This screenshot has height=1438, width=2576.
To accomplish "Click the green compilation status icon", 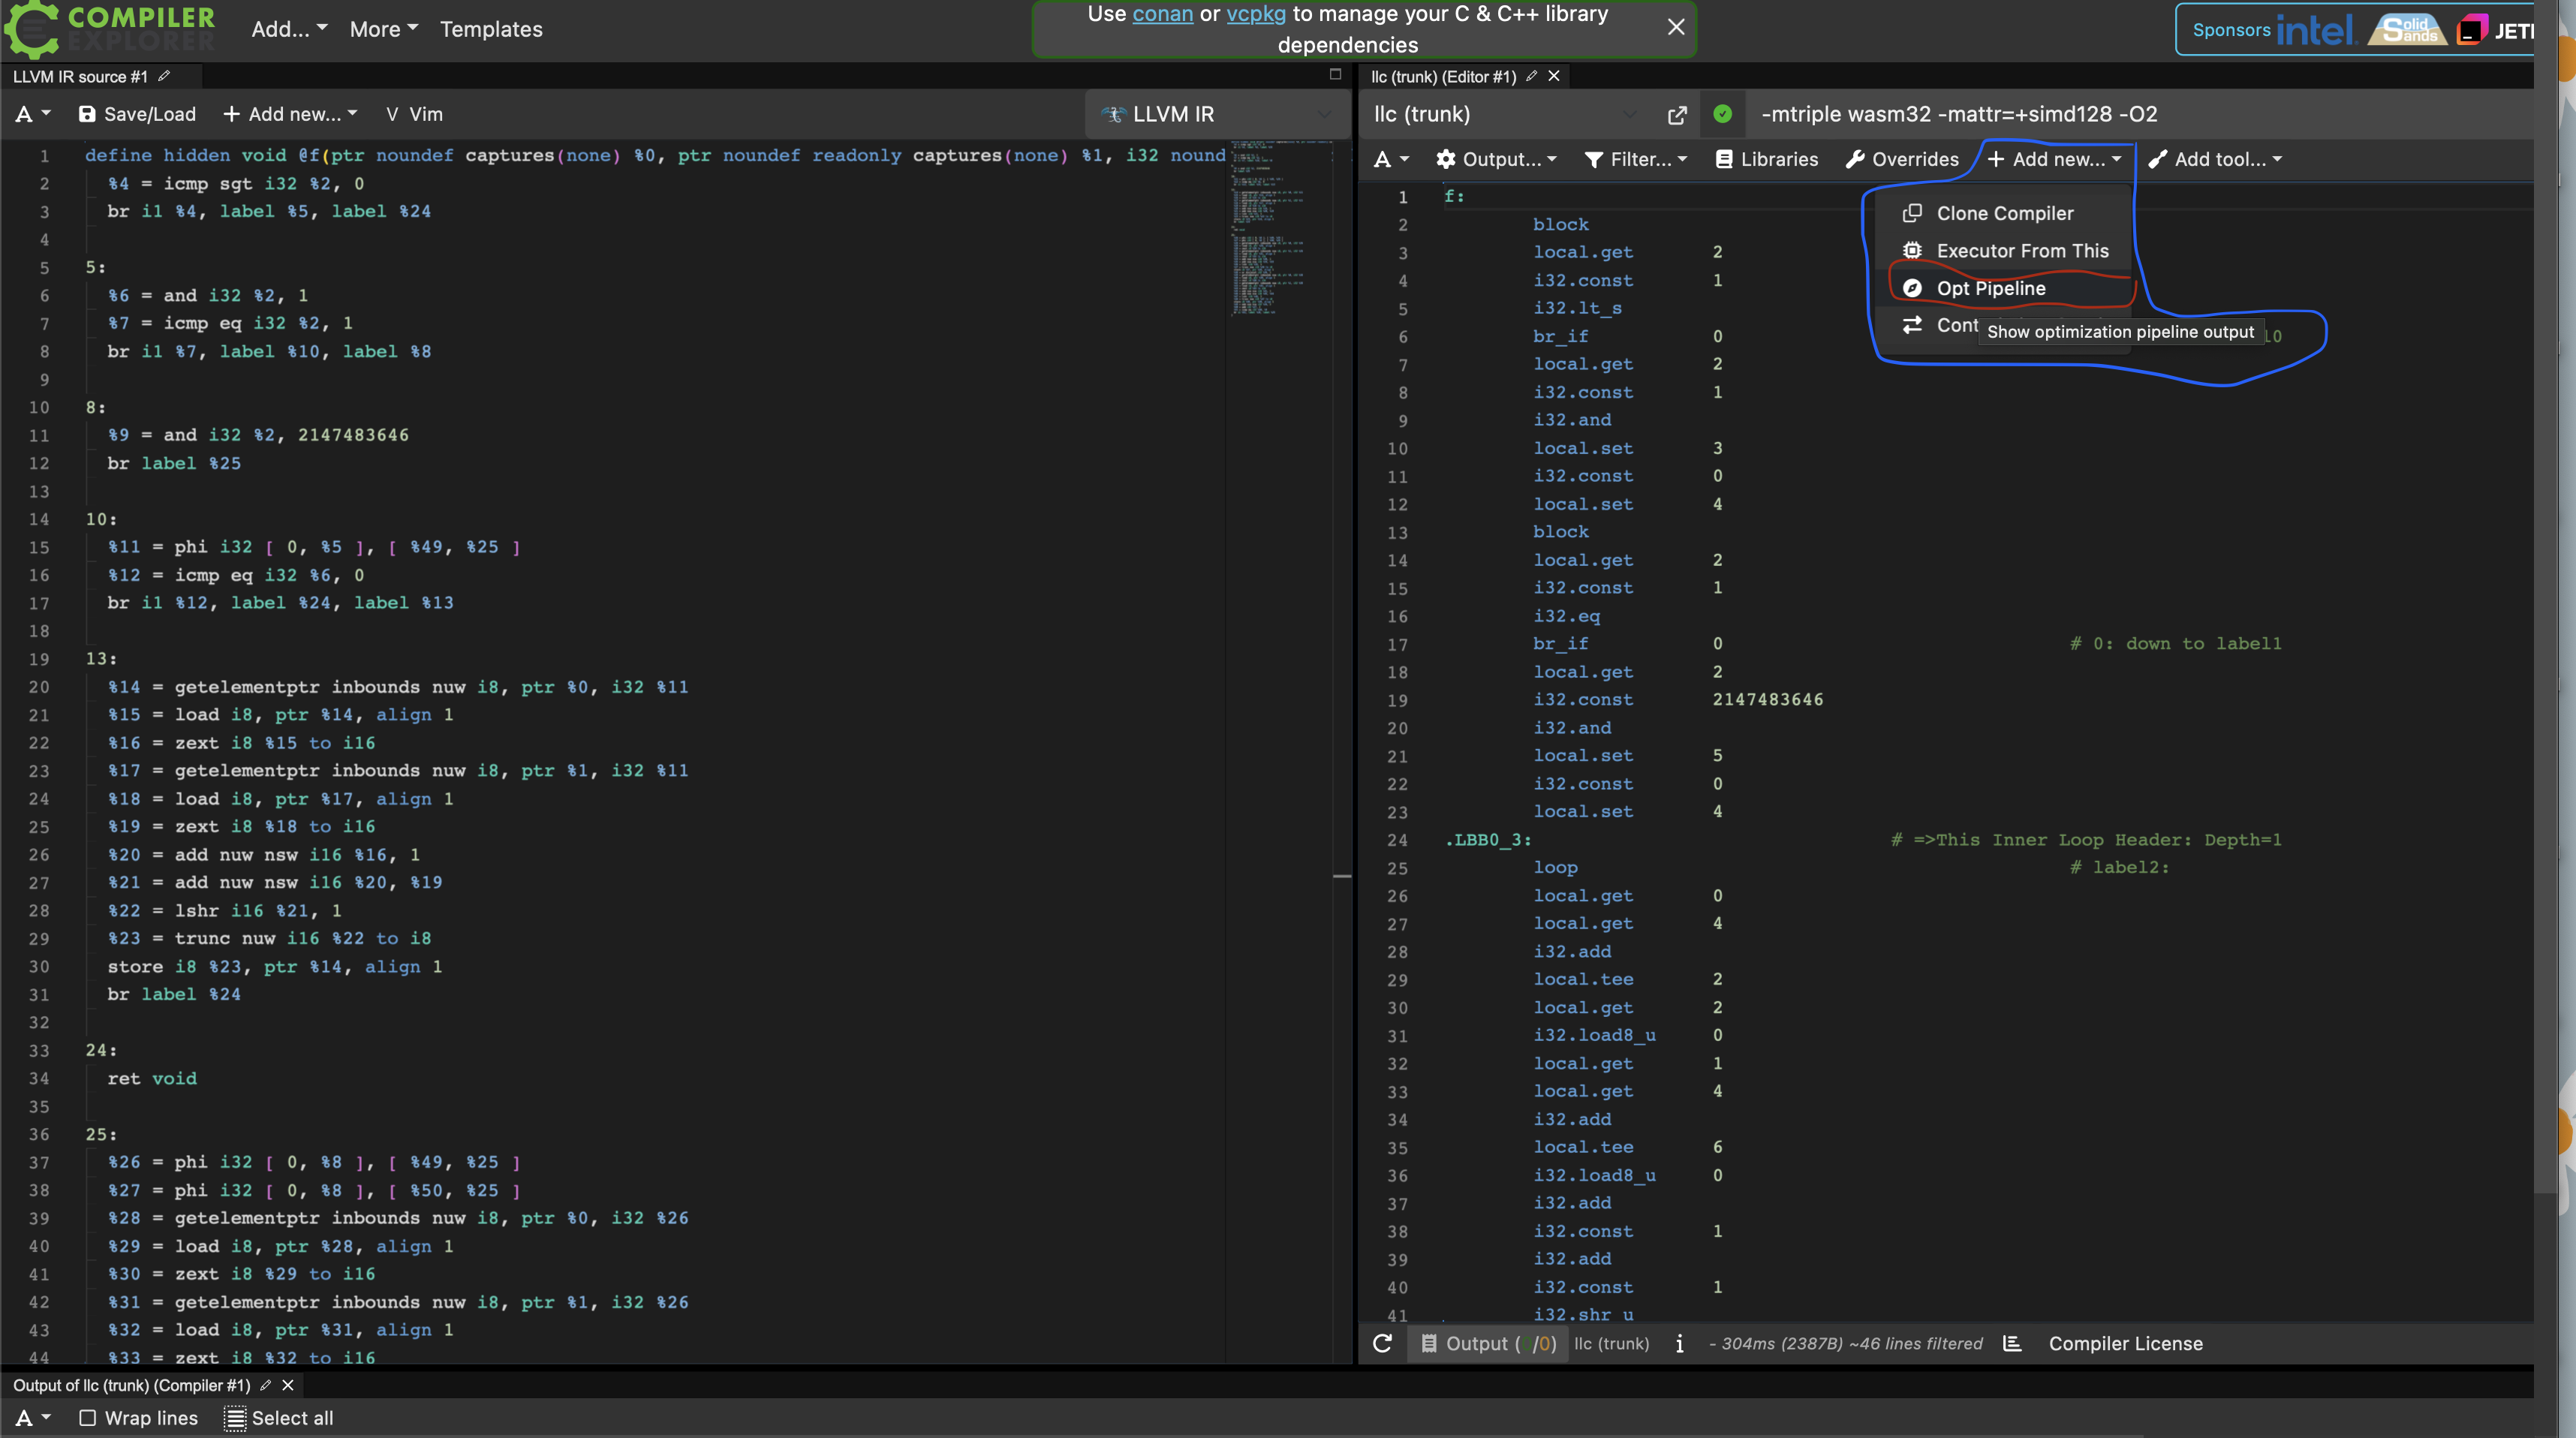I will 1722,114.
